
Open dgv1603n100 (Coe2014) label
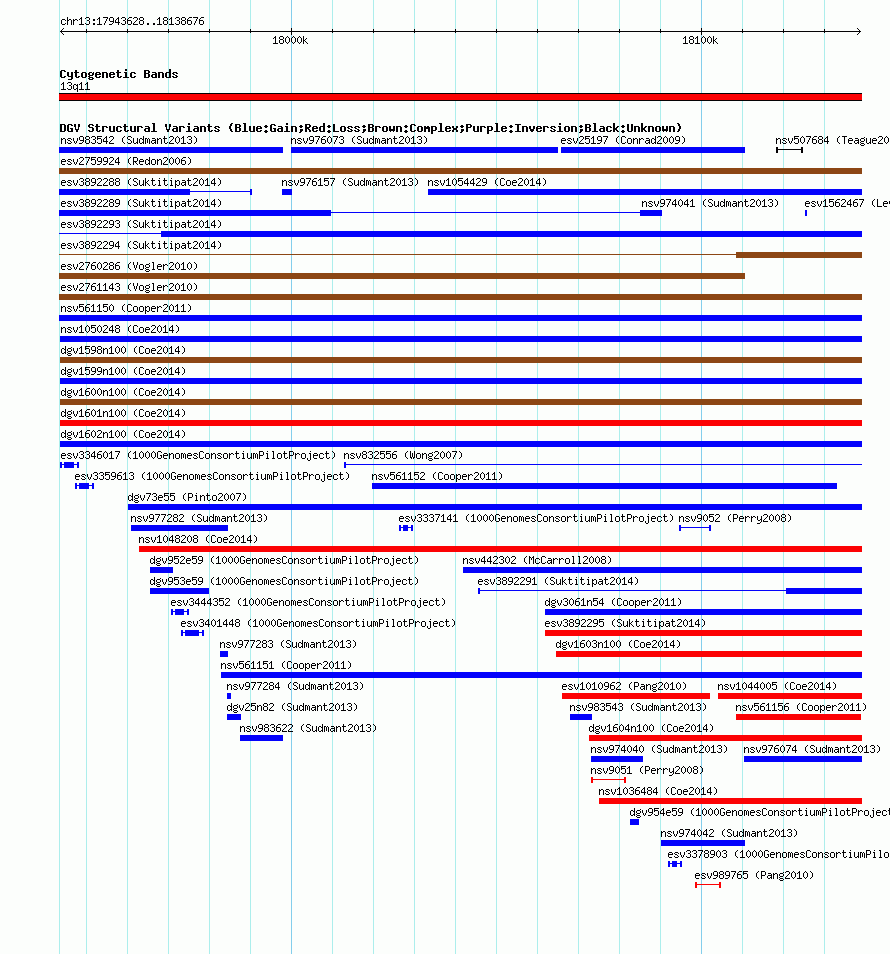click(x=618, y=644)
